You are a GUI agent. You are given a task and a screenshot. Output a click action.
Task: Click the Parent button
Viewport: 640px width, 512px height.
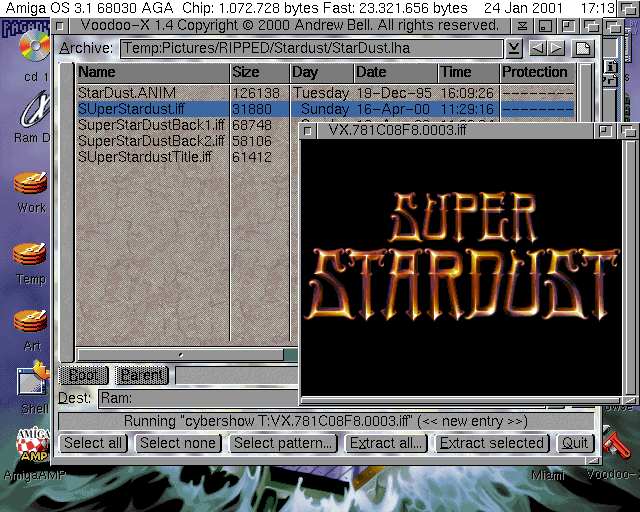pos(142,375)
